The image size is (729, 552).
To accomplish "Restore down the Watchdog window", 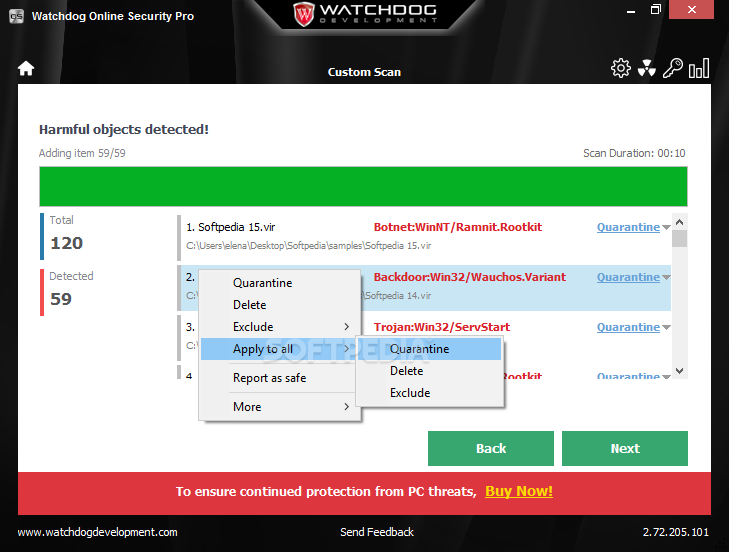I will point(656,10).
